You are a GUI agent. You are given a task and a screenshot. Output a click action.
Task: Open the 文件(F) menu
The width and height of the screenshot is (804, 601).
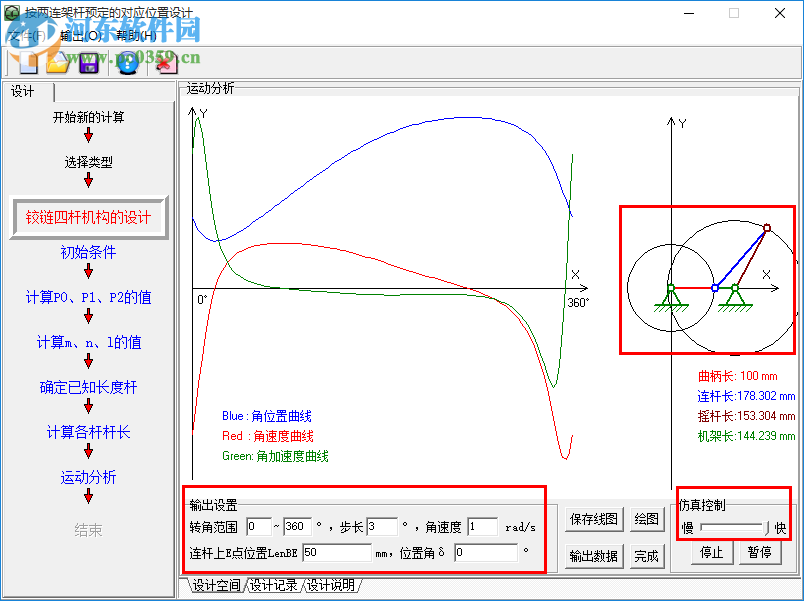coord(27,35)
